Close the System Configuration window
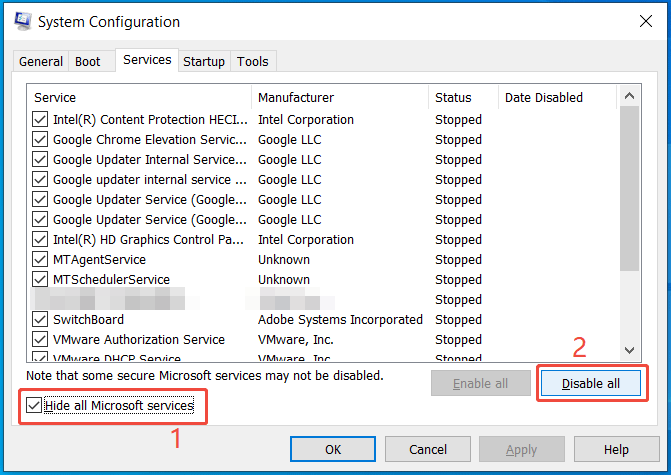 click(x=646, y=21)
